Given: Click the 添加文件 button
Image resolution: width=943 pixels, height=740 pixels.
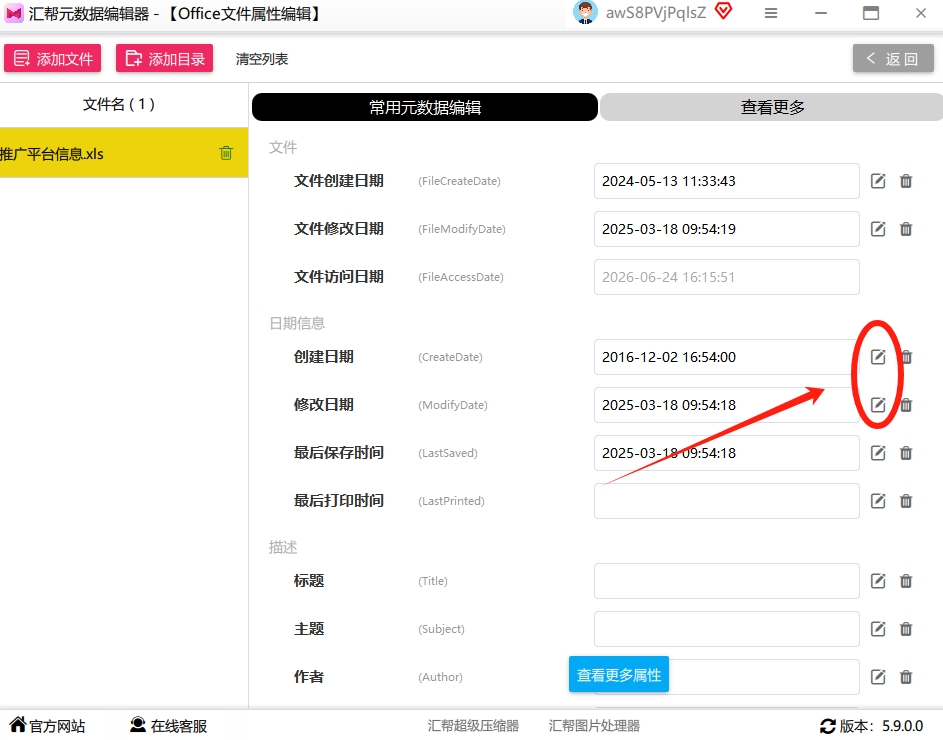Looking at the screenshot, I should pos(52,58).
